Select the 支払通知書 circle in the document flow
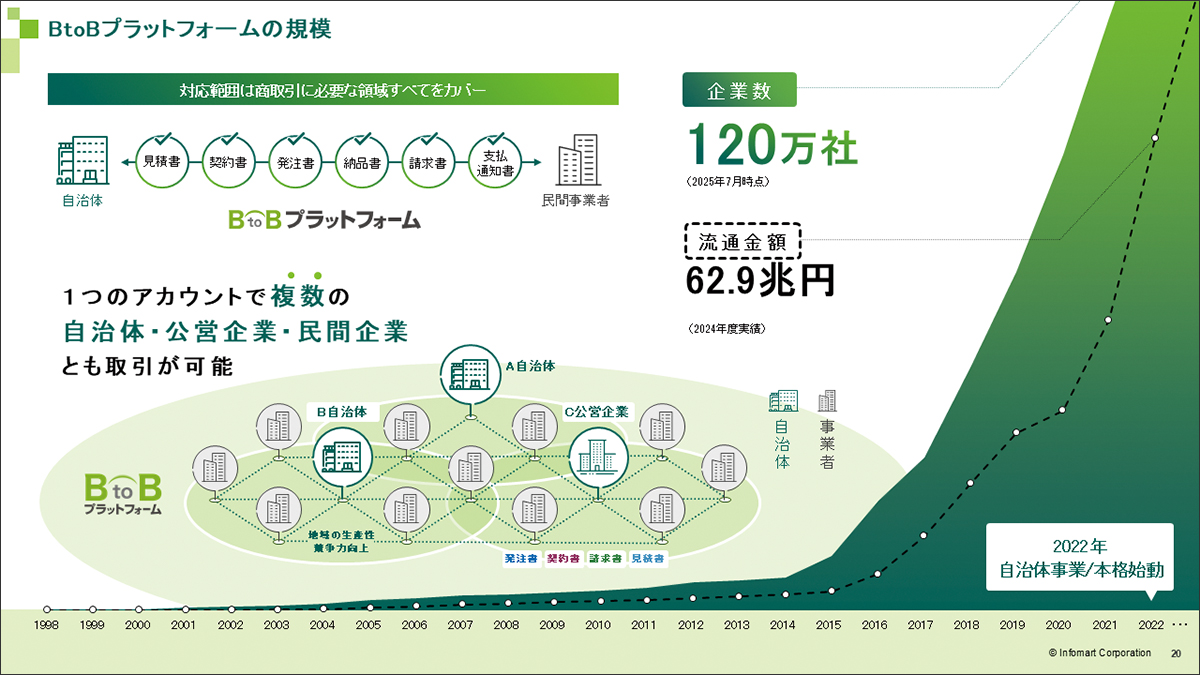The image size is (1200, 675). (497, 161)
